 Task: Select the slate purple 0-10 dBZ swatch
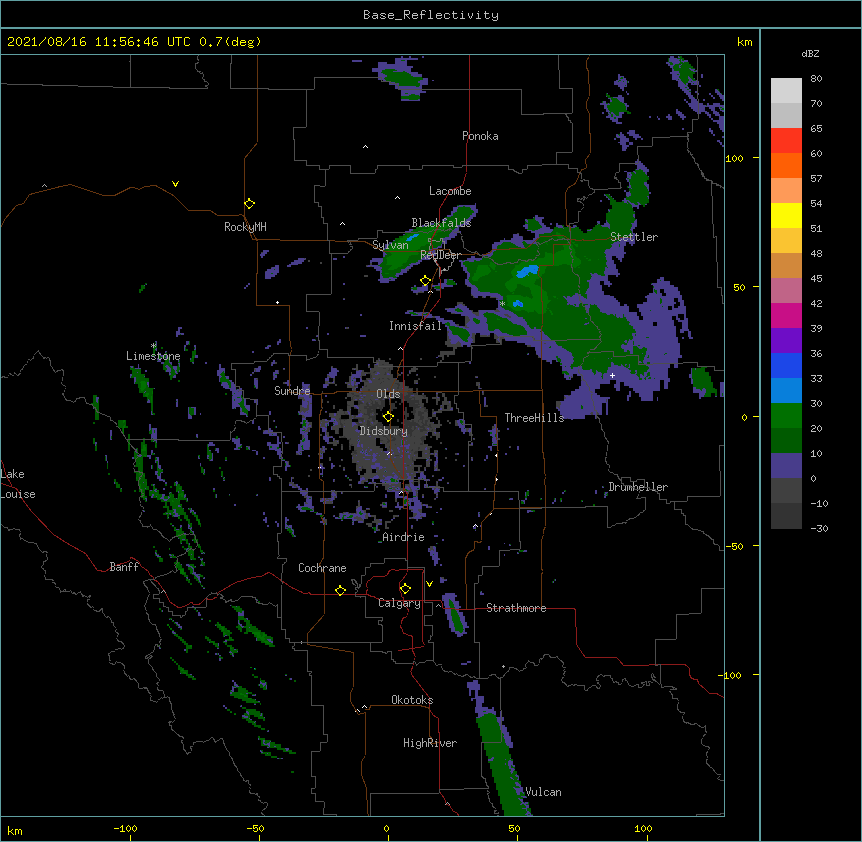click(x=786, y=466)
